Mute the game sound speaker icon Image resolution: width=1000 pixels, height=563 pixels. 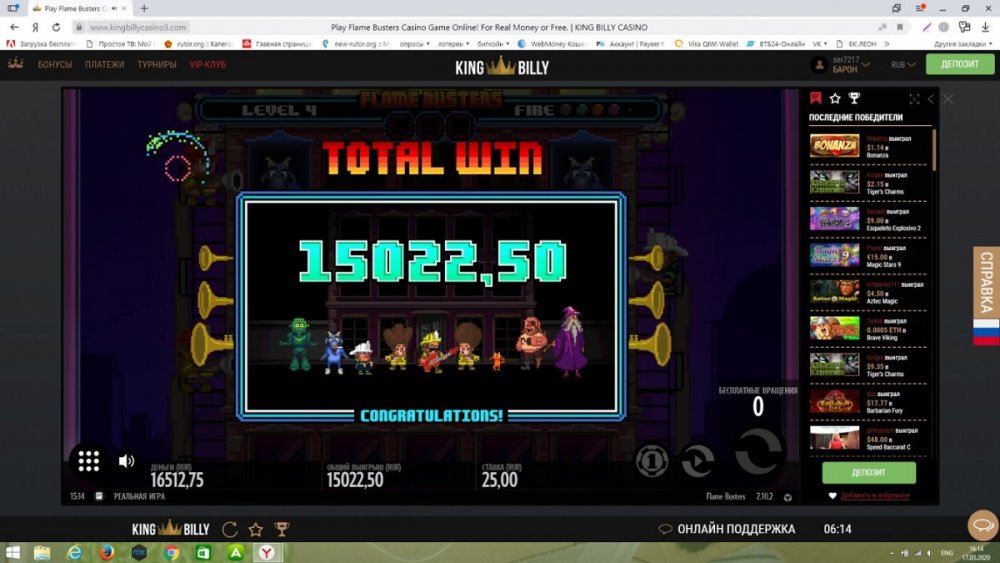(x=127, y=461)
